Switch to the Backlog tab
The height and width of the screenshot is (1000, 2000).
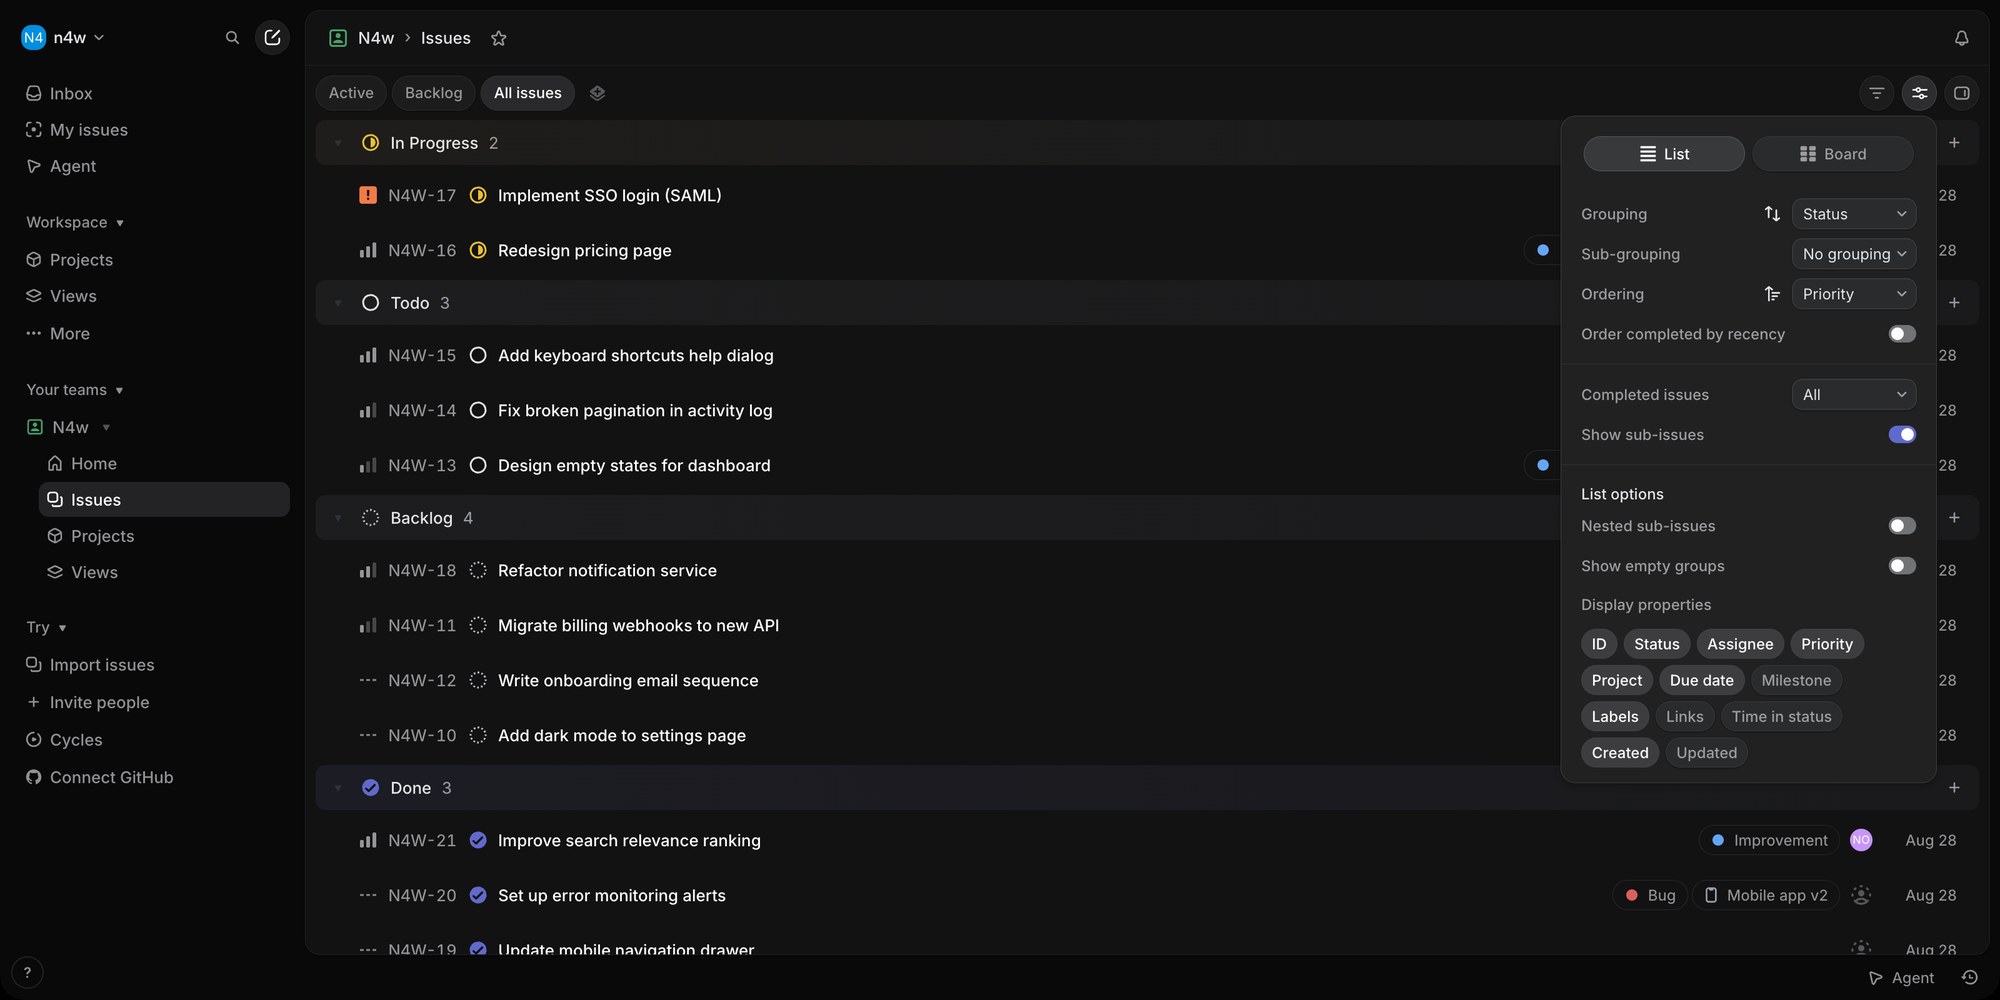433,93
